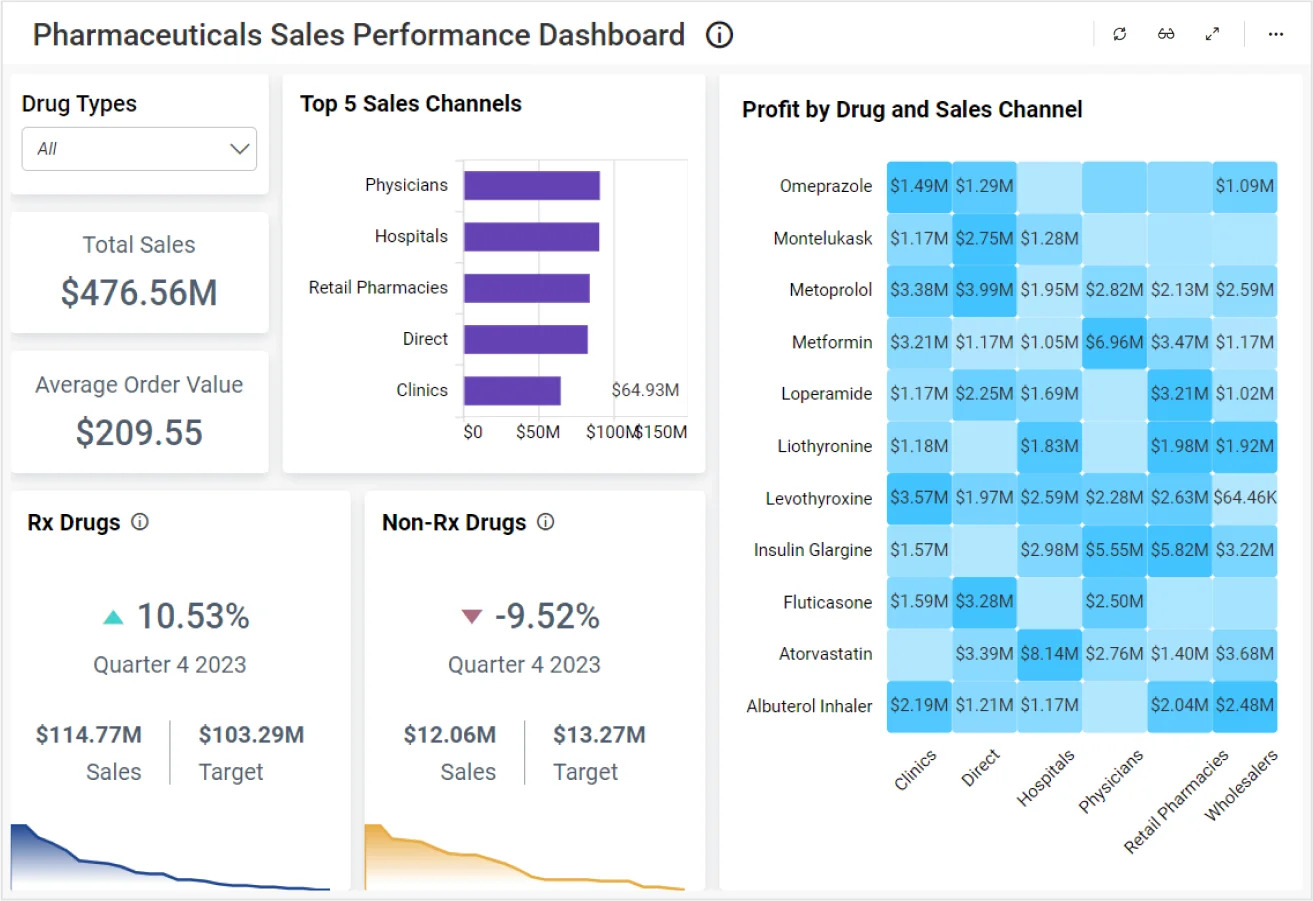Click the Non-Rx Drugs info icon
Image resolution: width=1313 pixels, height=901 pixels.
(545, 522)
